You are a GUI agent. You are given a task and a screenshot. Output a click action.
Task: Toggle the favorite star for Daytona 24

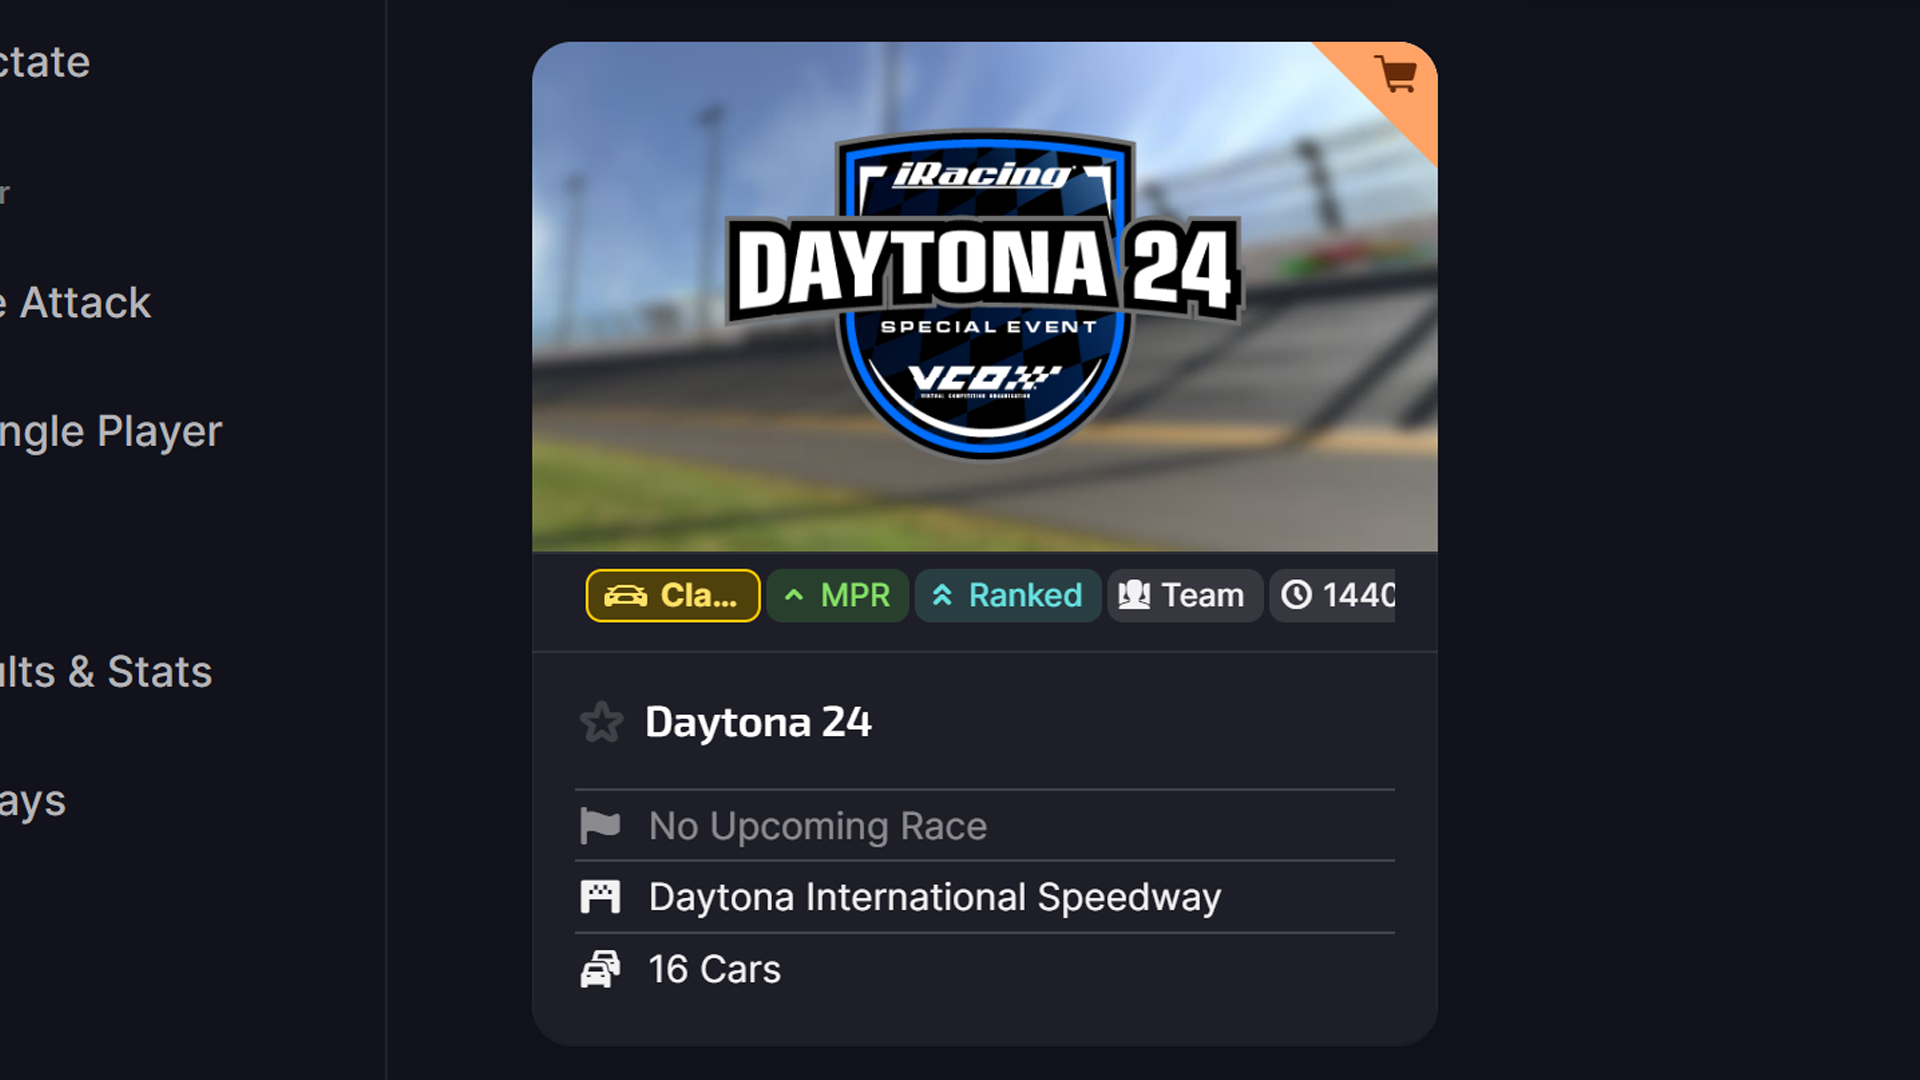[603, 721]
